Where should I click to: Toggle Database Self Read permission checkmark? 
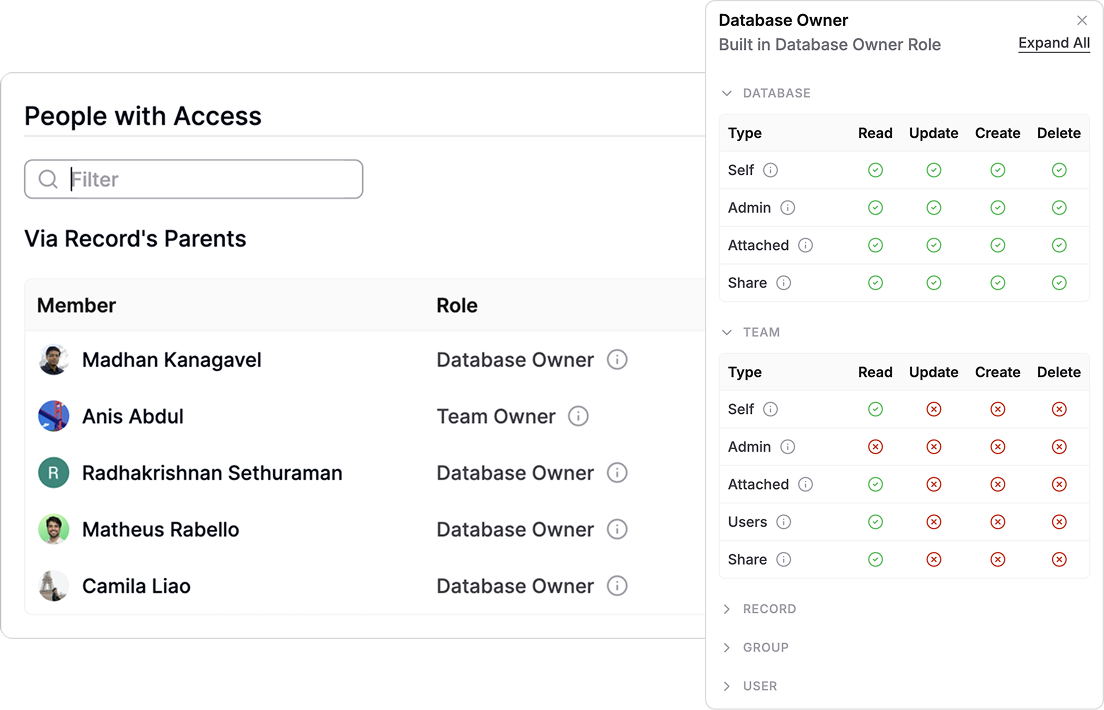(875, 170)
